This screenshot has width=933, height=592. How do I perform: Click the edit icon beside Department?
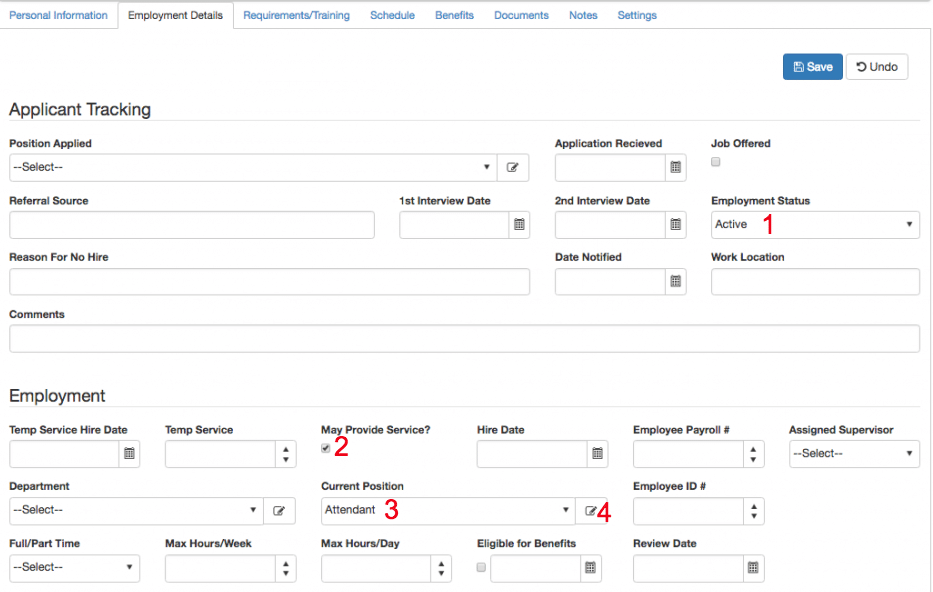tap(279, 510)
